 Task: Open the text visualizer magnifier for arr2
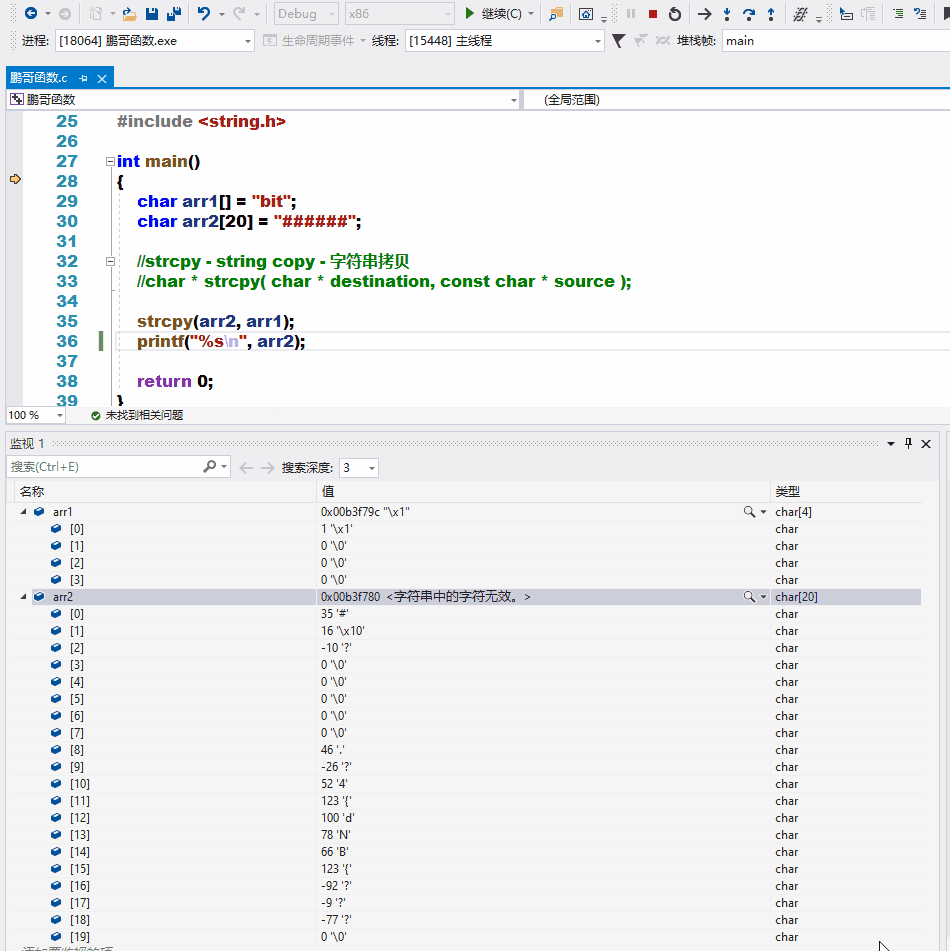point(749,597)
